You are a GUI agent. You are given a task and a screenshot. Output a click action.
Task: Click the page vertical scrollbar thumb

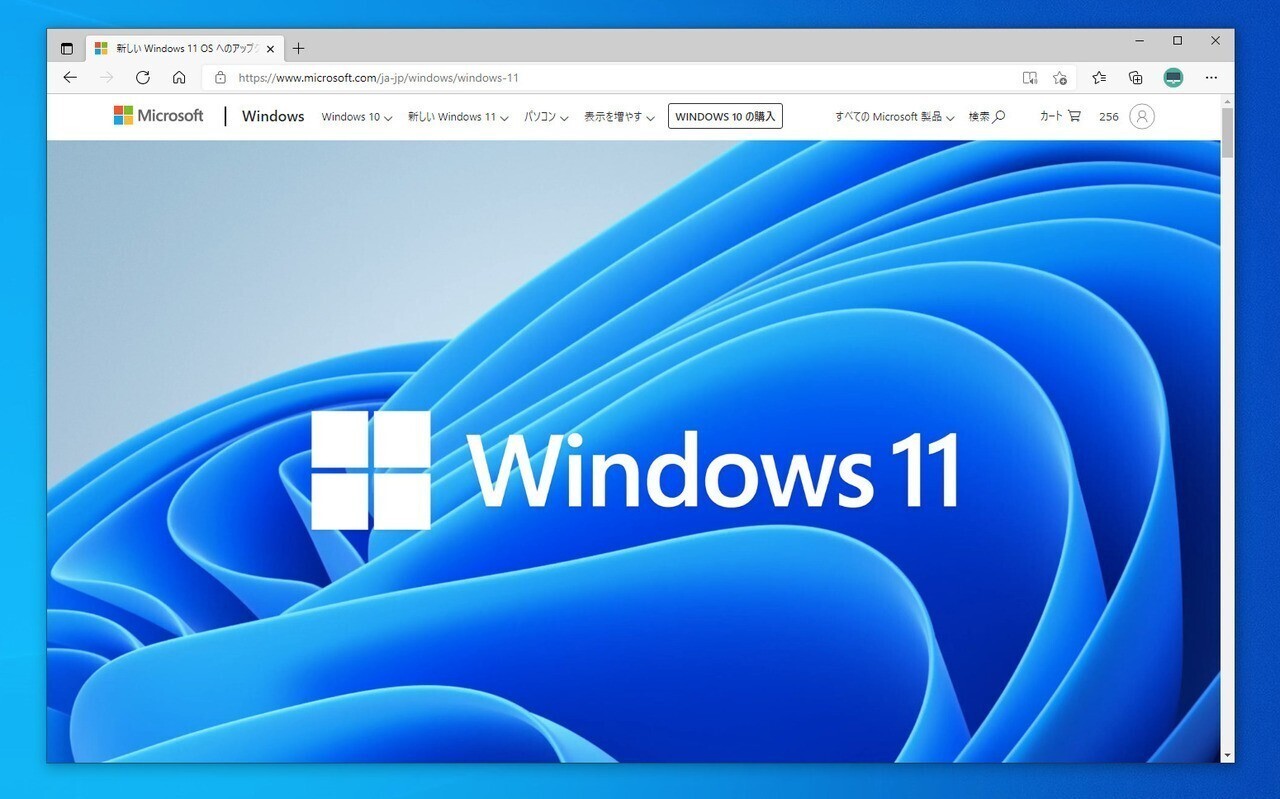[1227, 132]
